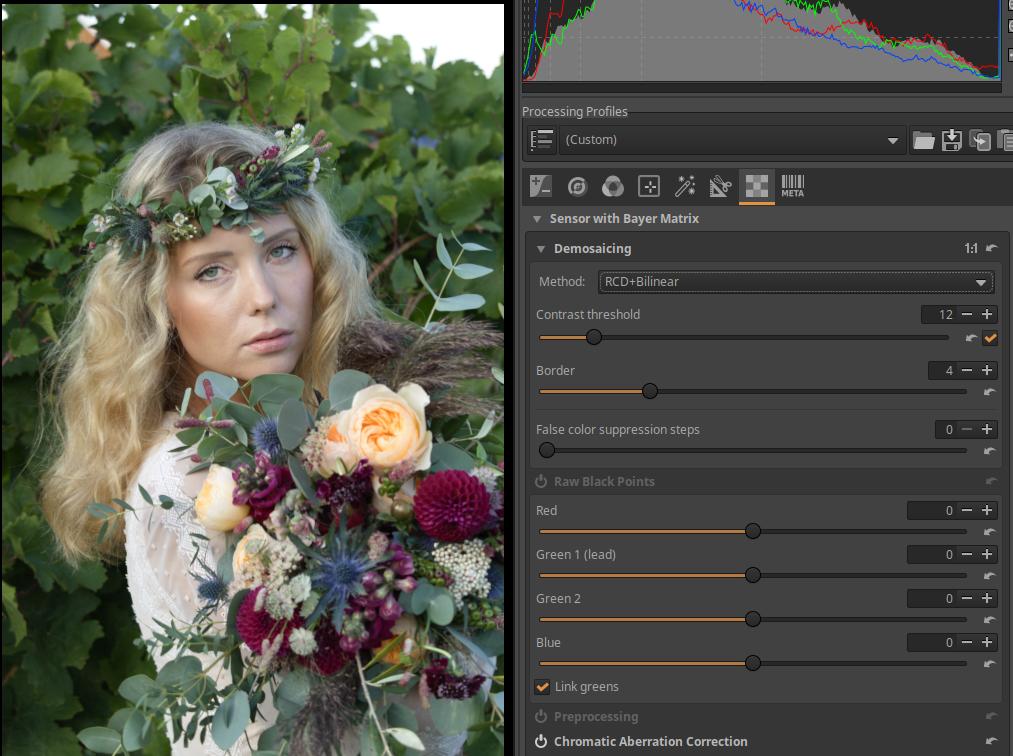Click the Green 1 (lead) slider handle
Viewport: 1013px width, 756px height.
coord(753,575)
